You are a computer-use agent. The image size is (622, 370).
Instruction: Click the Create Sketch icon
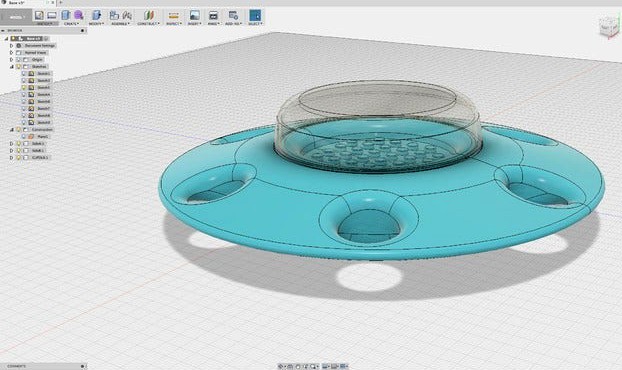tap(39, 15)
